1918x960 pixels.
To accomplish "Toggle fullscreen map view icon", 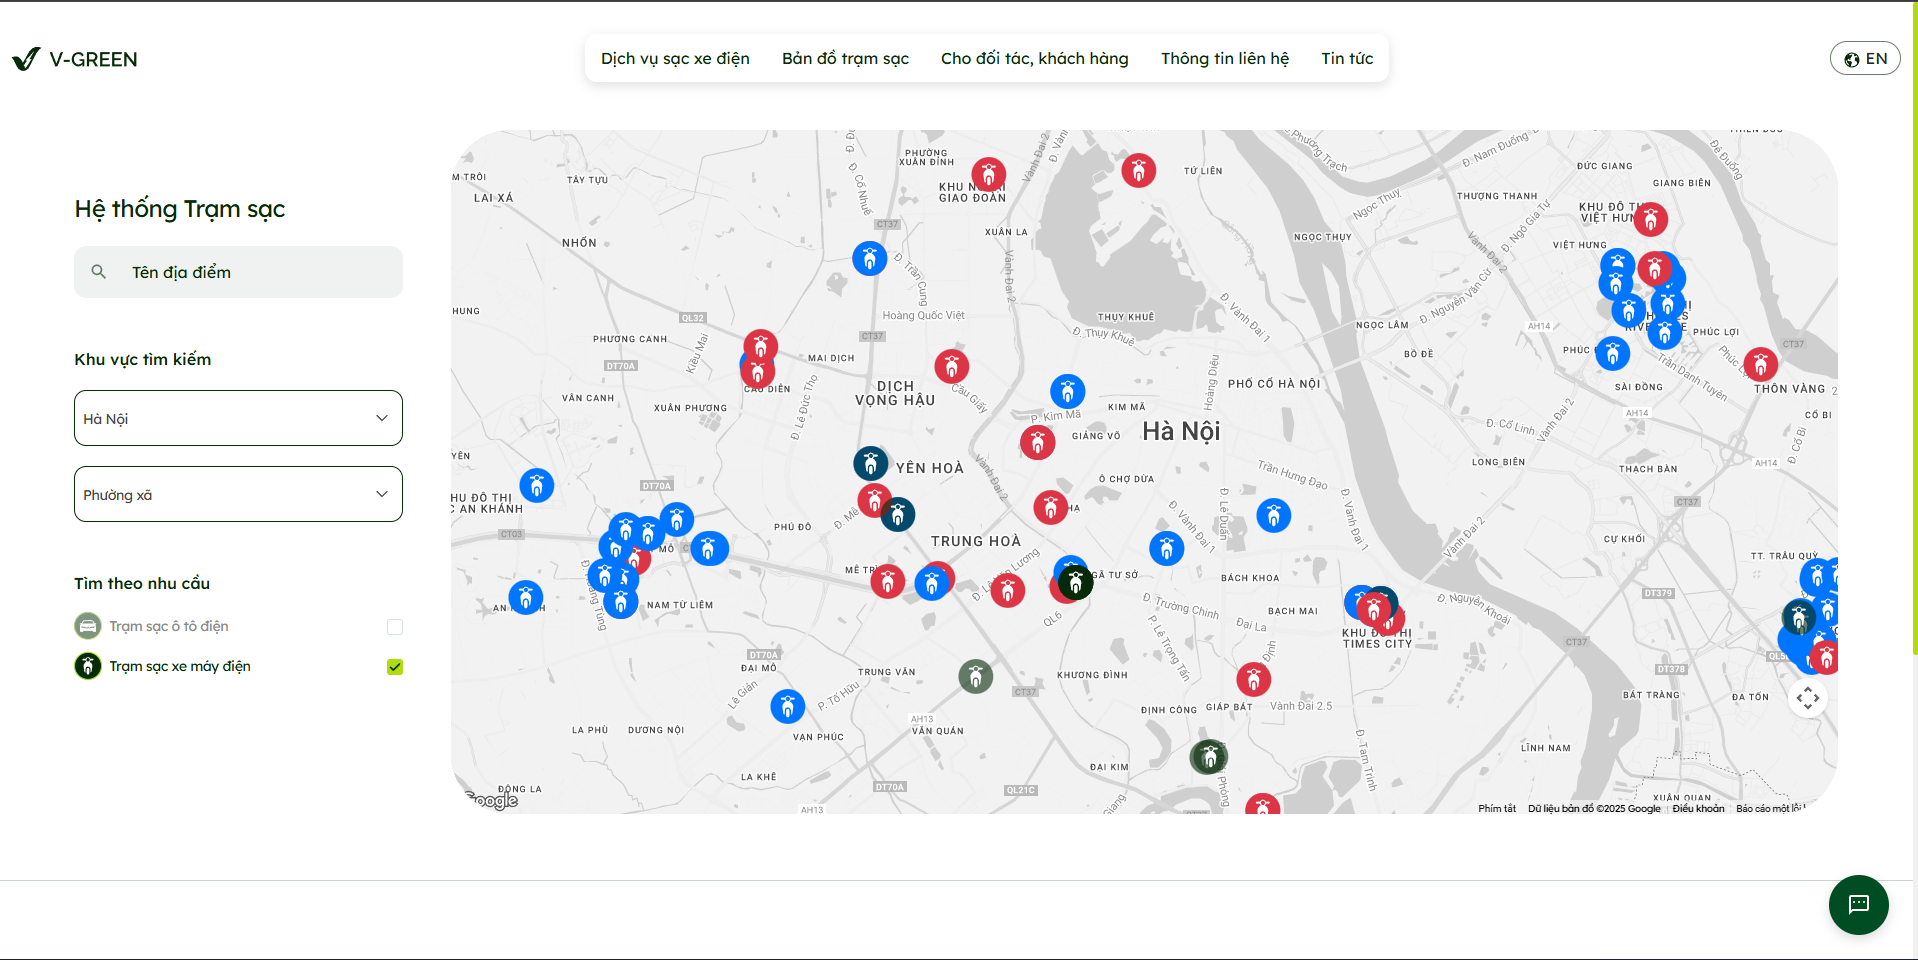I will 1807,698.
